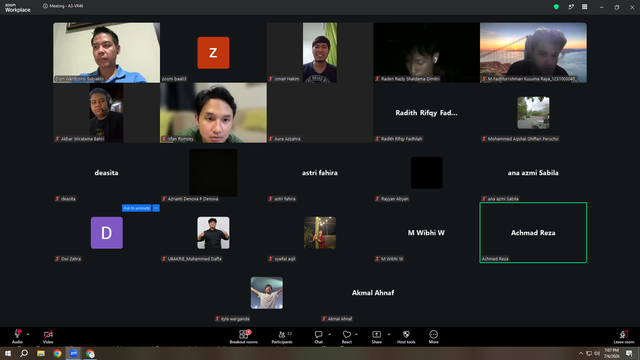This screenshot has width=640, height=360.
Task: Click the Akmal Ahnaf name tile
Action: (373, 293)
